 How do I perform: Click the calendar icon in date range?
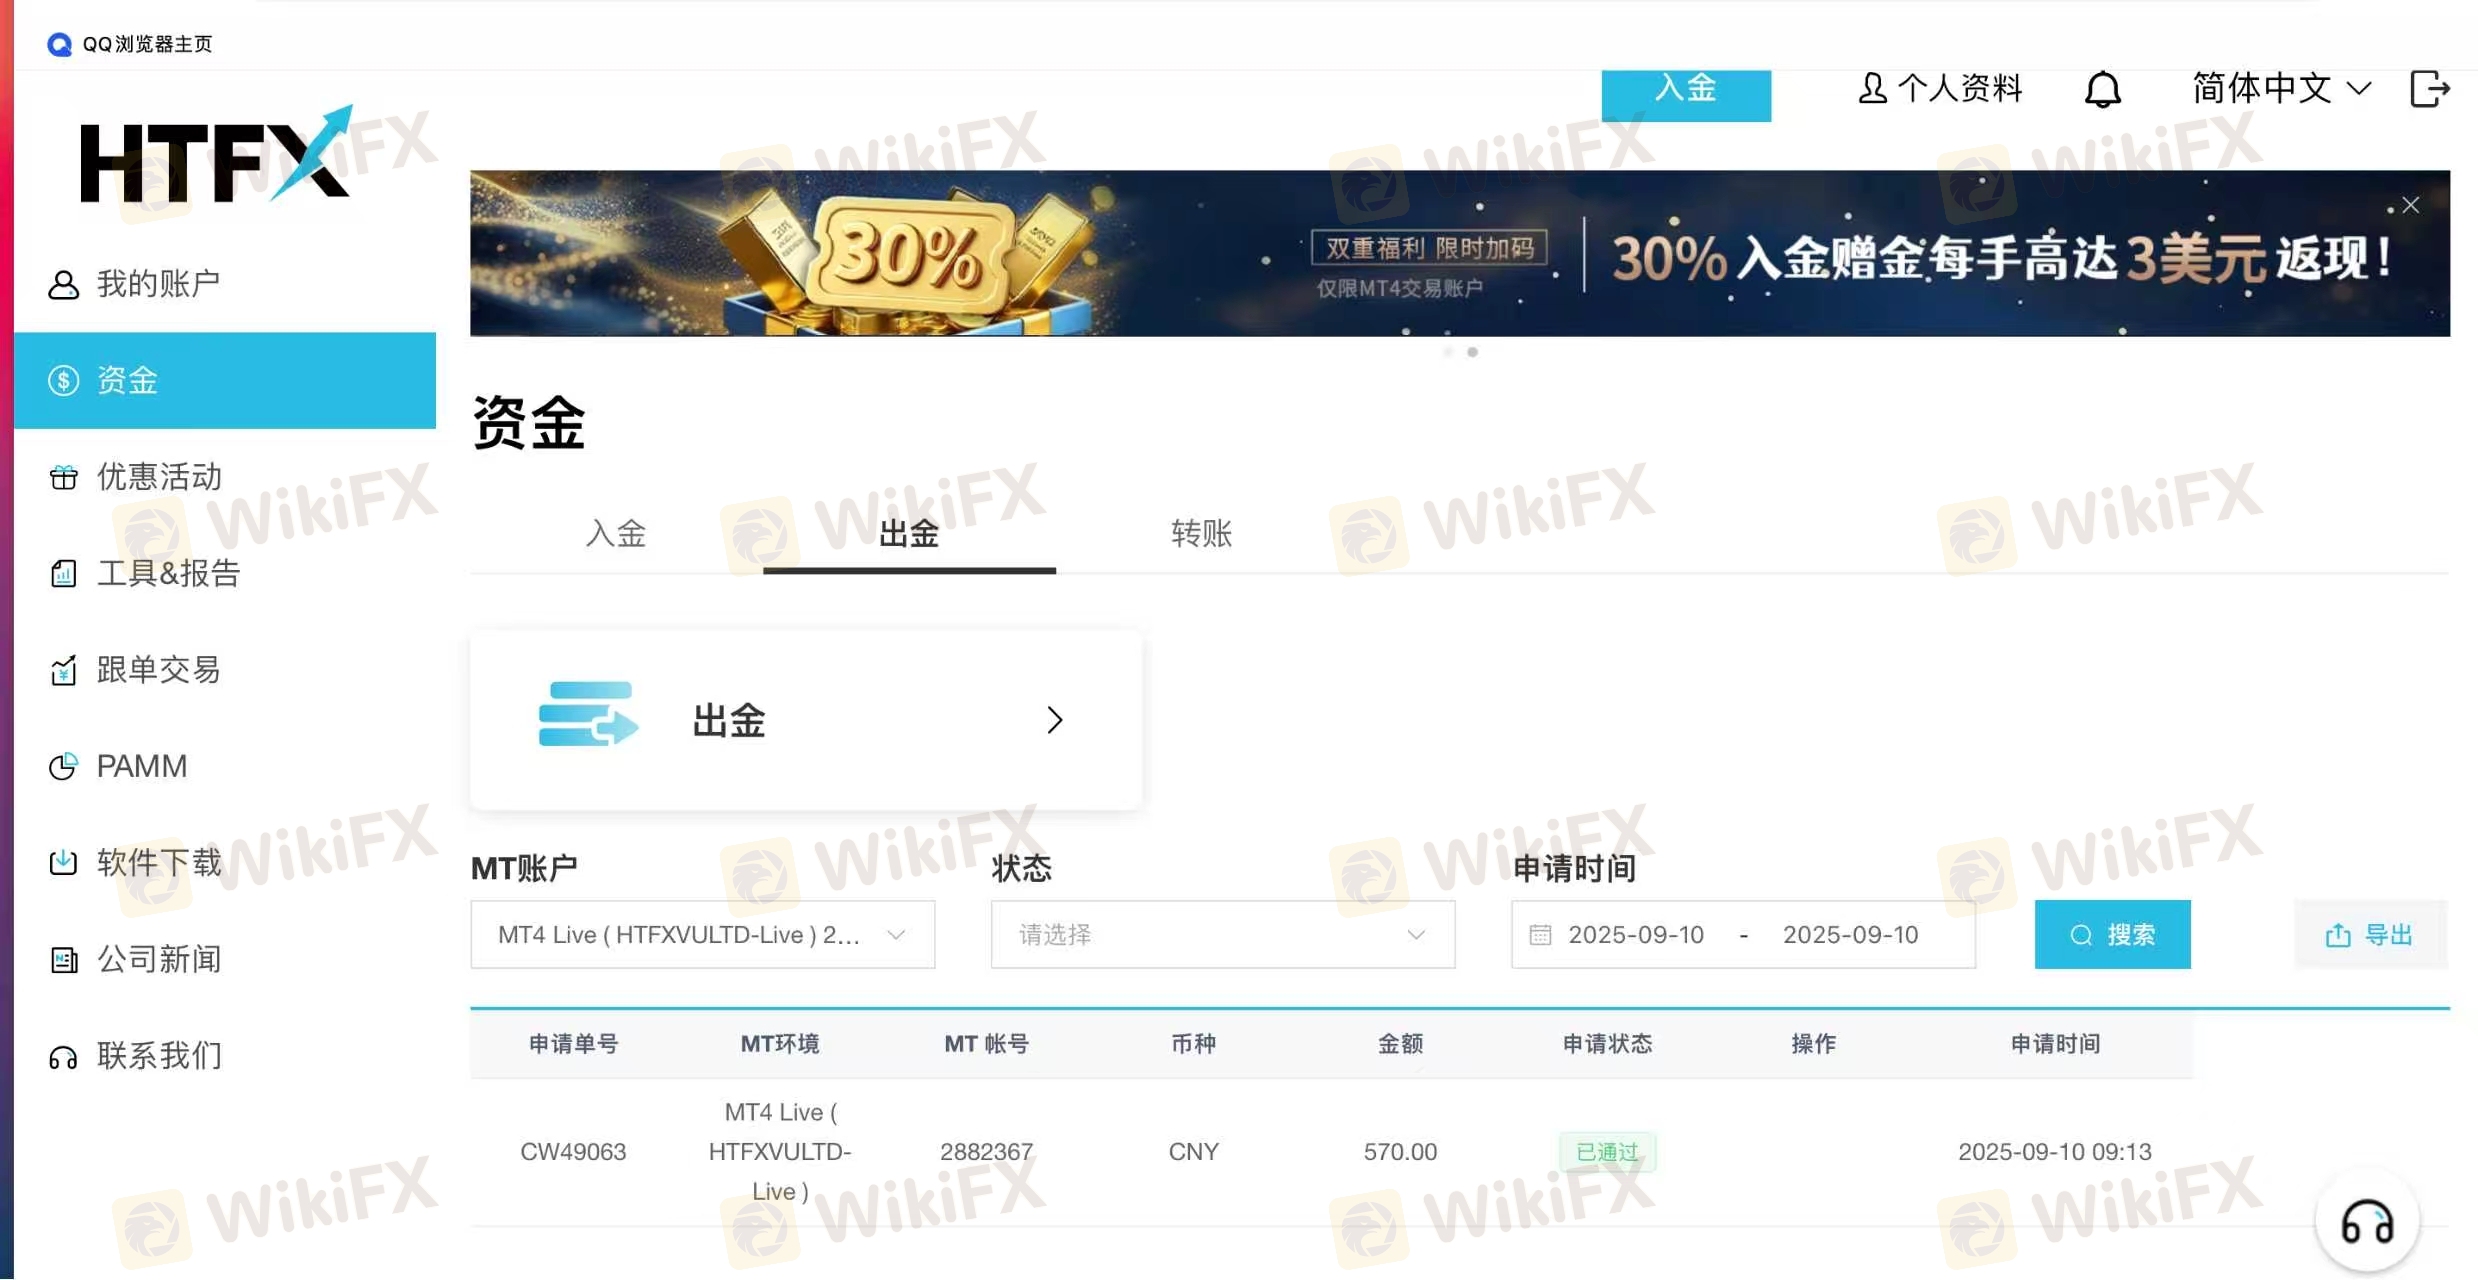pyautogui.click(x=1540, y=935)
